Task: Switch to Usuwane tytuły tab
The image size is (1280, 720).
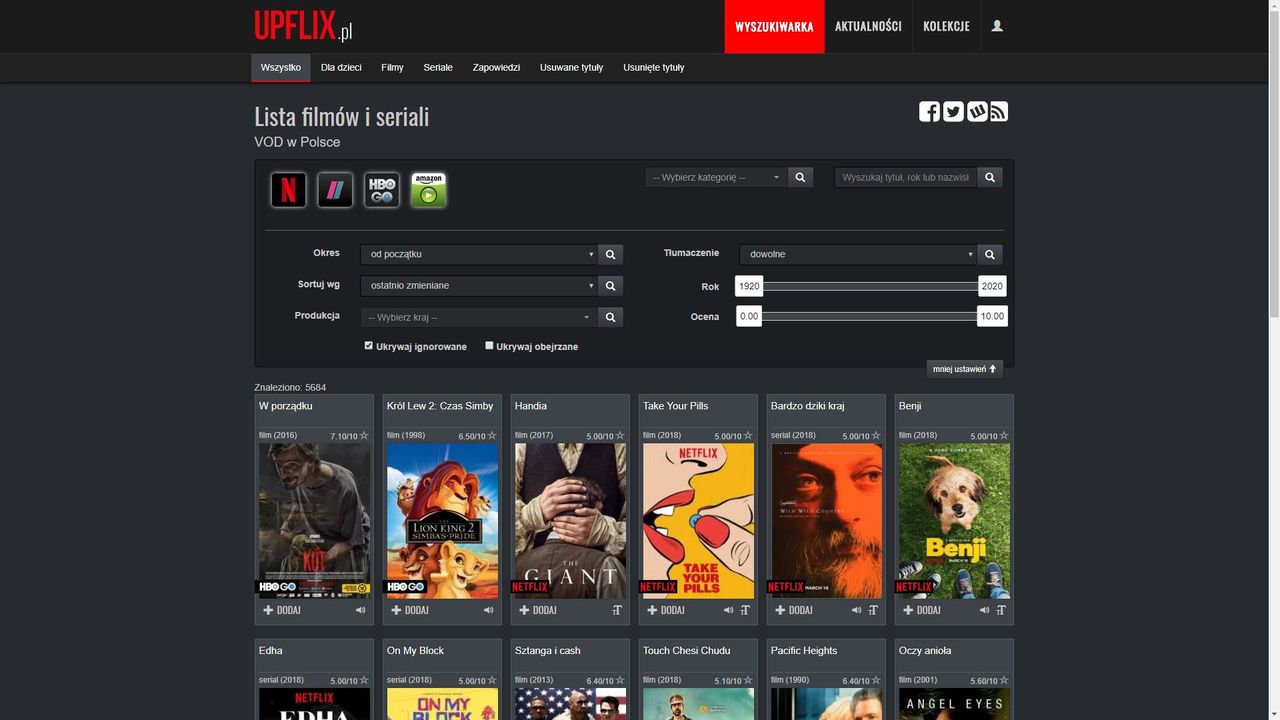Action: [x=572, y=68]
